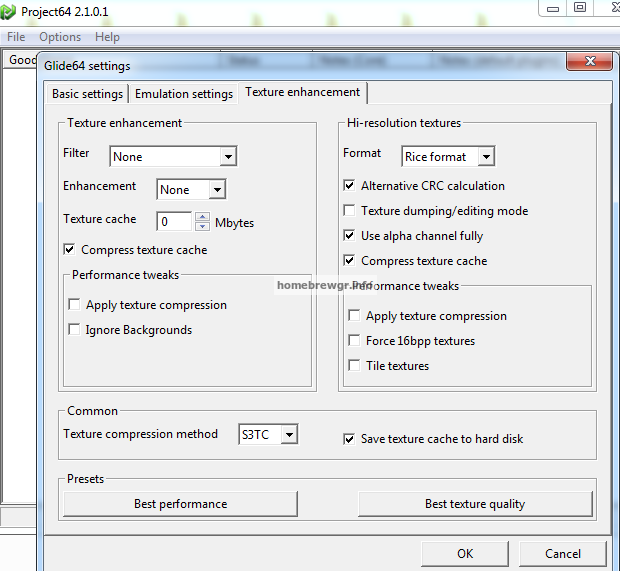Maximize the Project64 main window
The width and height of the screenshot is (620, 571).
tap(580, 8)
